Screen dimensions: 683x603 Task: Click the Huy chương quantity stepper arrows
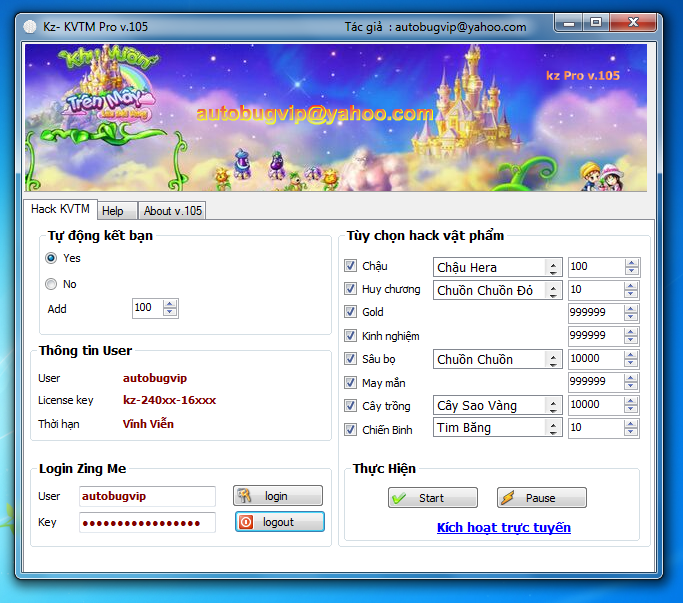tap(631, 289)
